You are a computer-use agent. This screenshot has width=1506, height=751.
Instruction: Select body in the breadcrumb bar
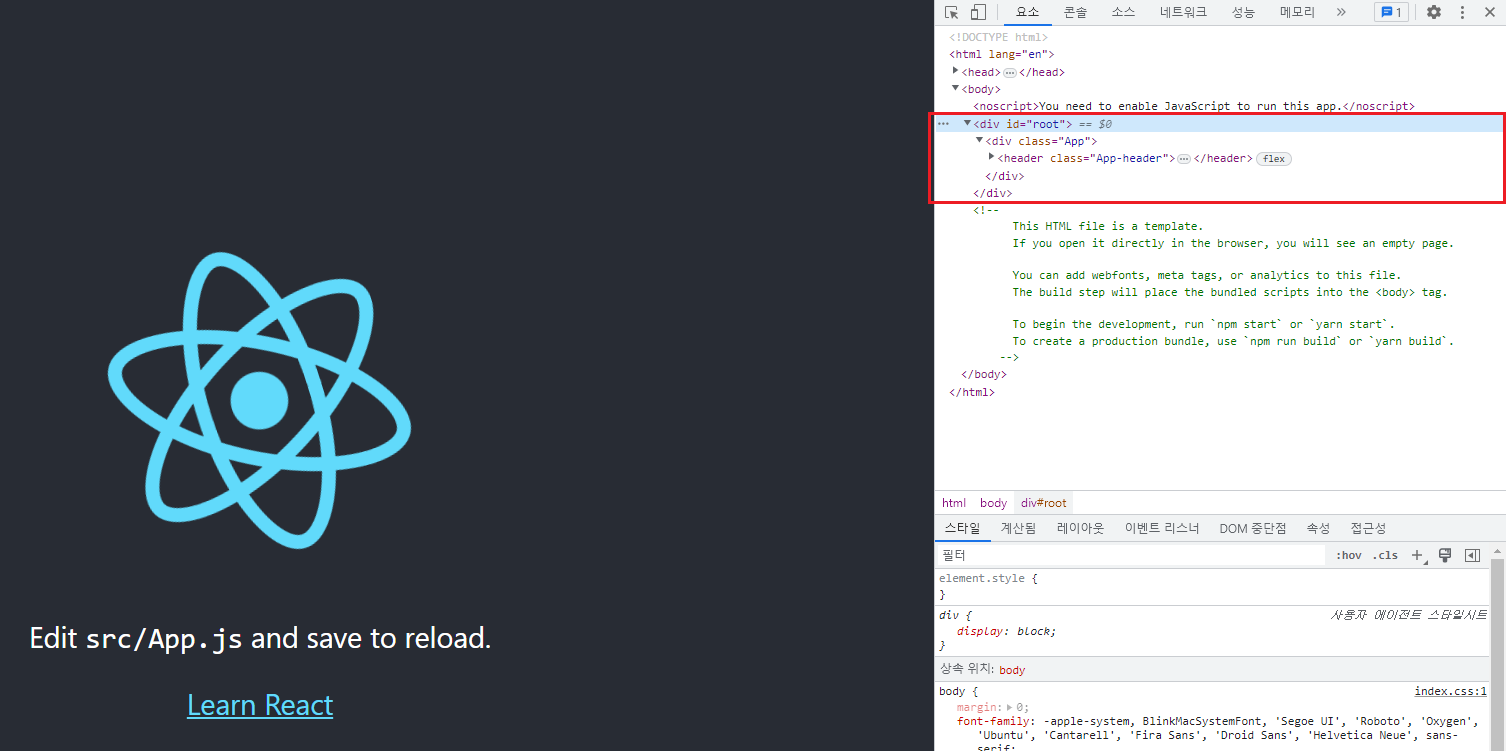[x=993, y=503]
